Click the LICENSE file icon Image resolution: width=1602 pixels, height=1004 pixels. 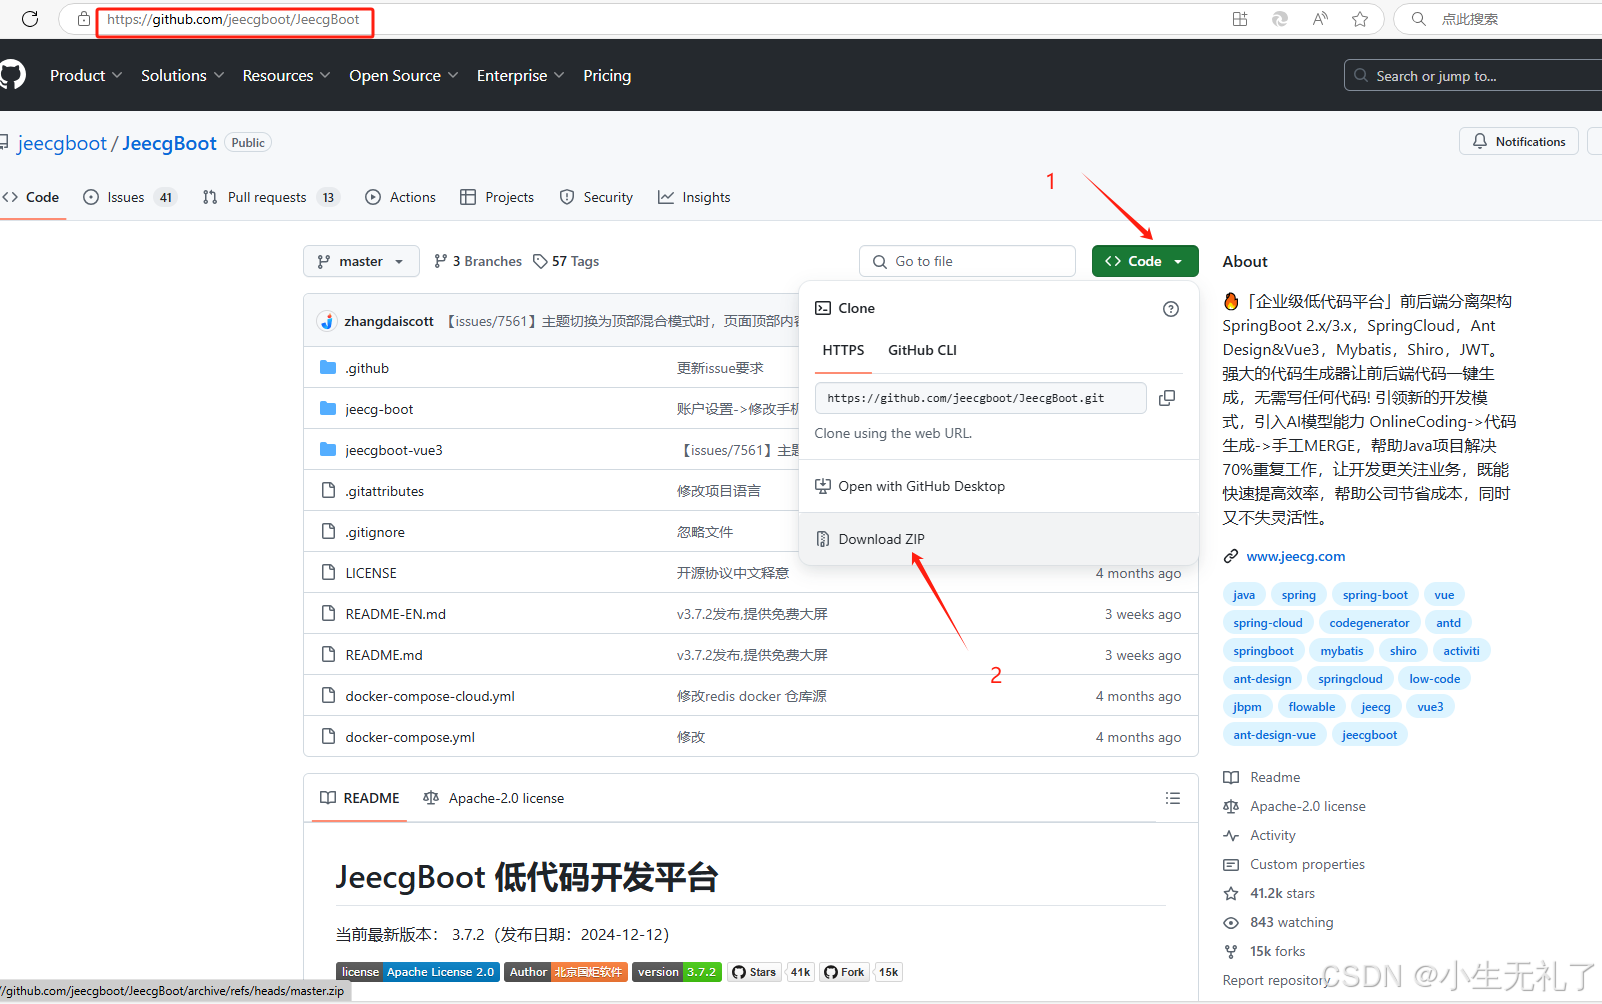coord(328,573)
